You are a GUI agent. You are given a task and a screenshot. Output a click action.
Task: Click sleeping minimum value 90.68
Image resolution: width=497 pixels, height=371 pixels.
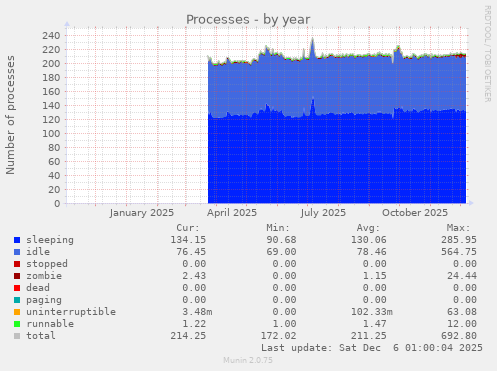pyautogui.click(x=281, y=240)
